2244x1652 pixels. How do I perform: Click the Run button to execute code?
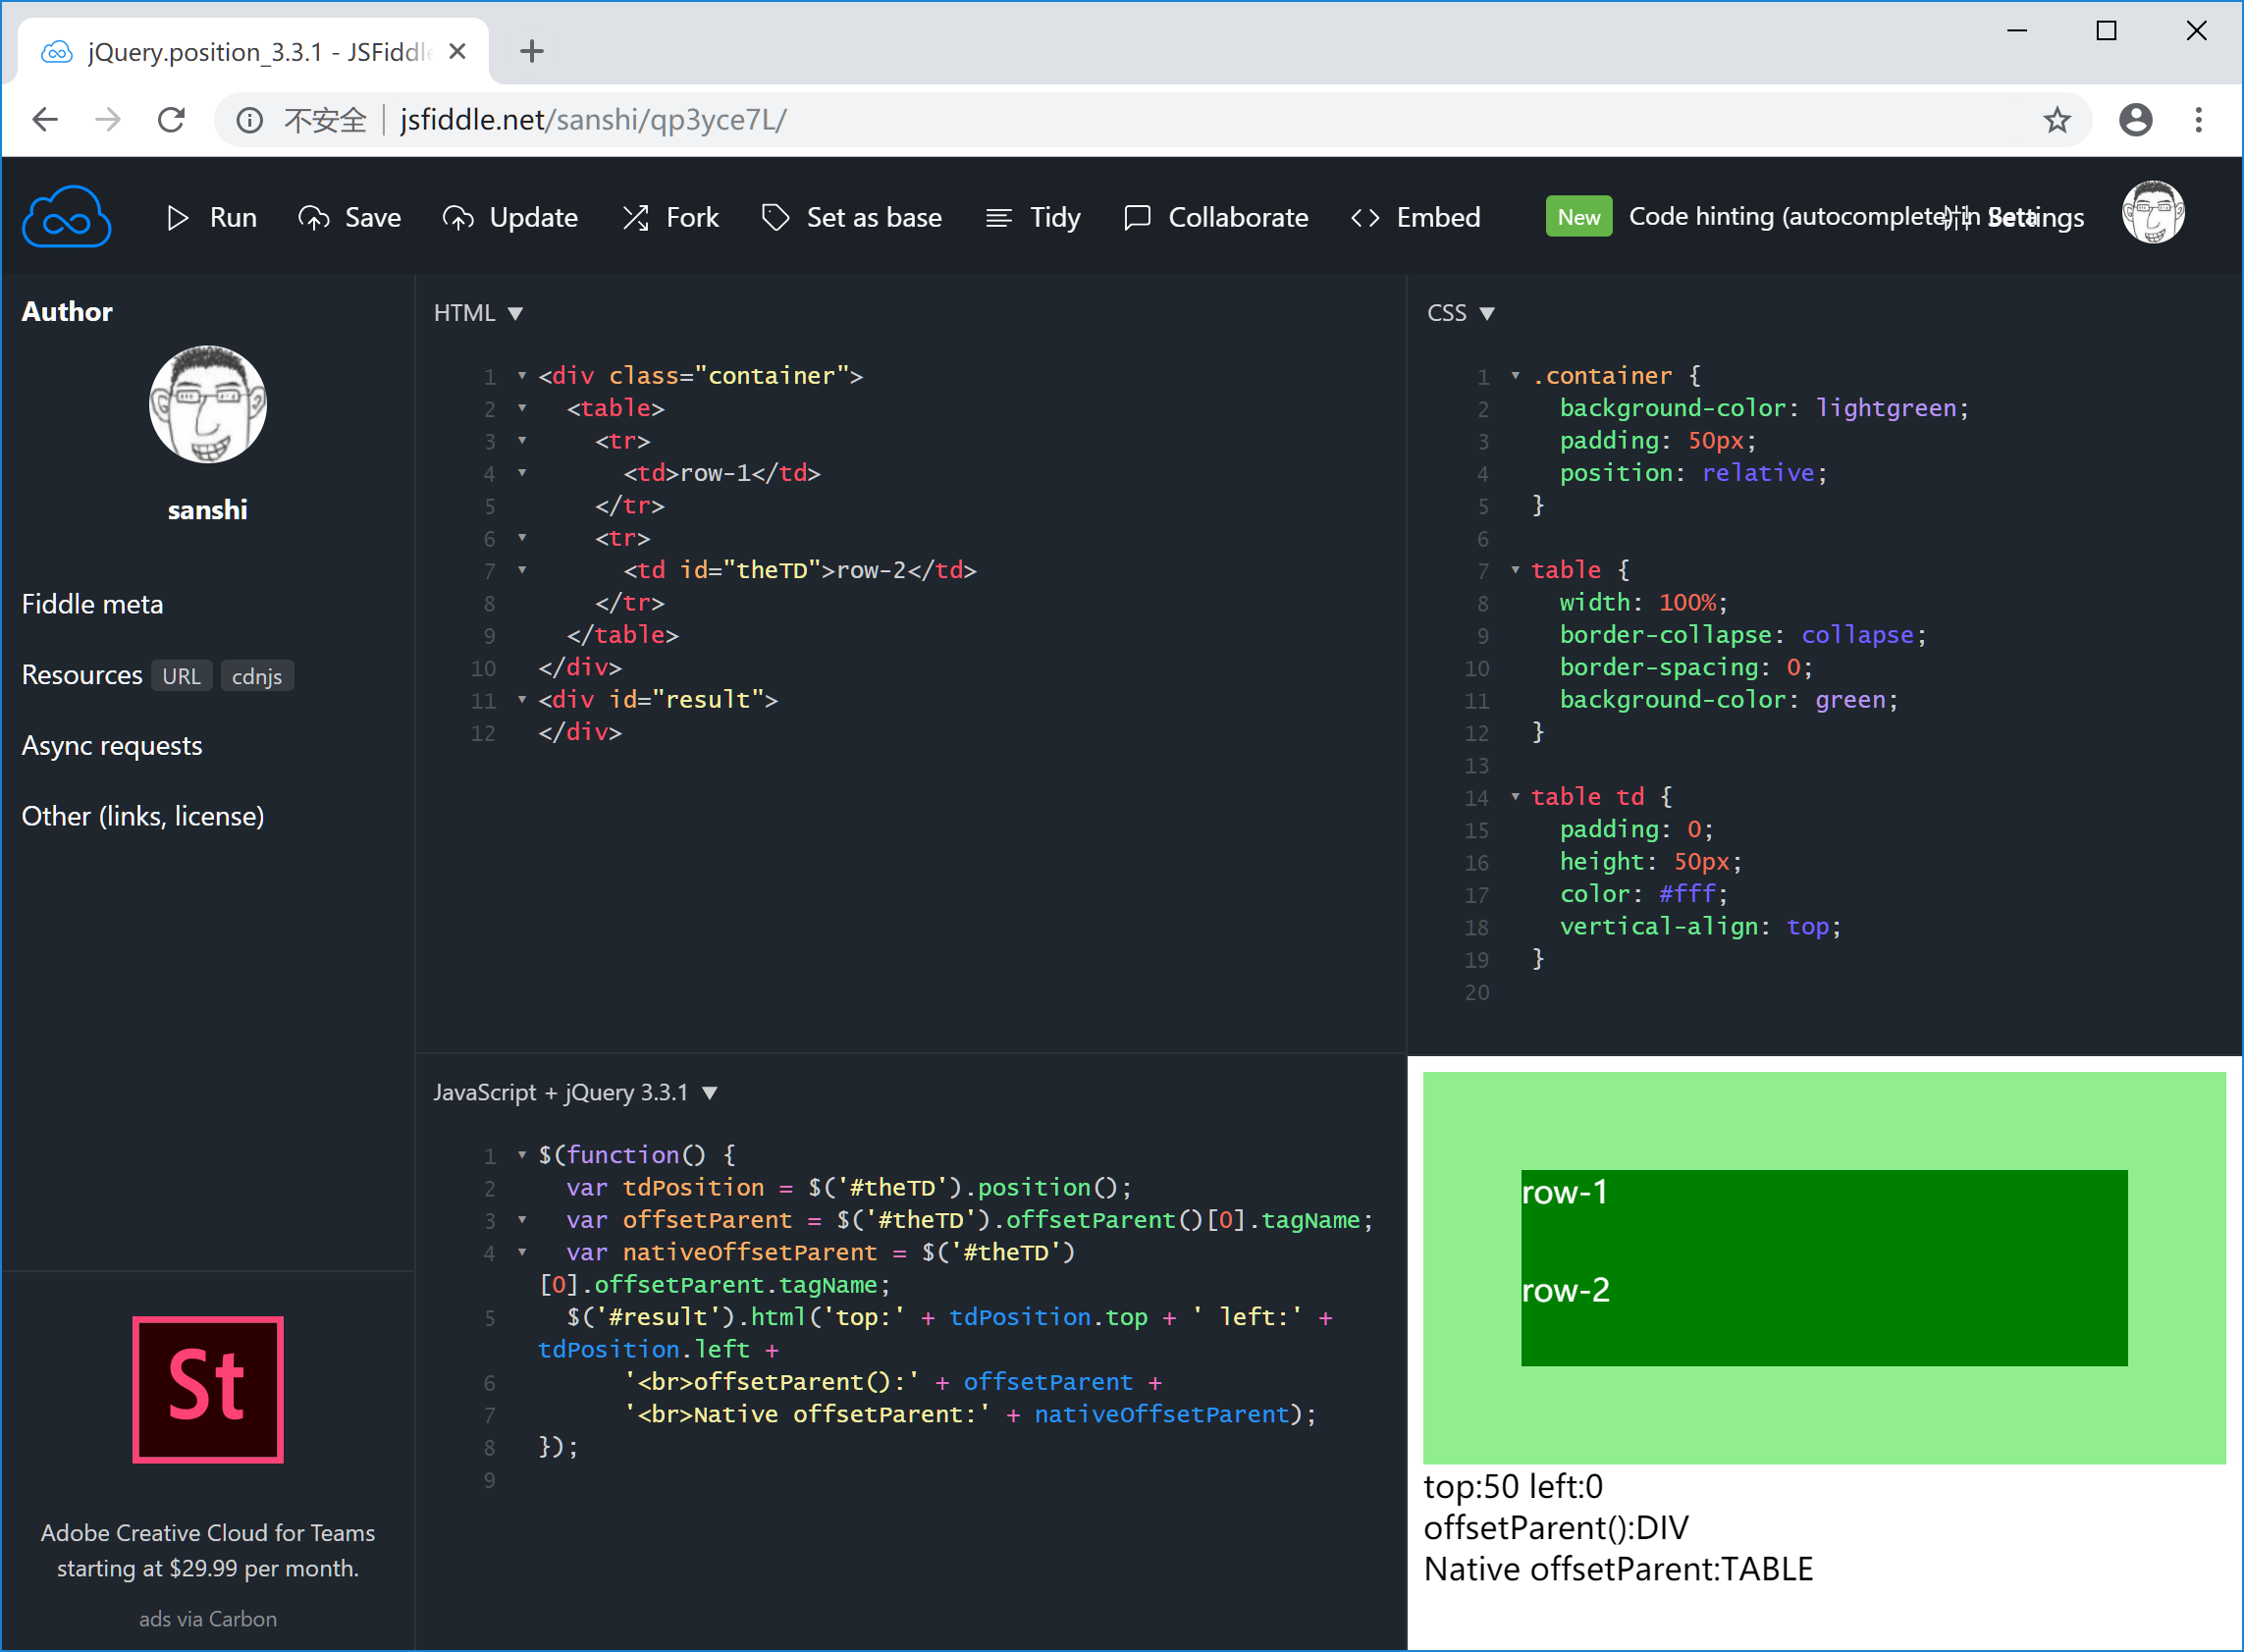pos(213,216)
